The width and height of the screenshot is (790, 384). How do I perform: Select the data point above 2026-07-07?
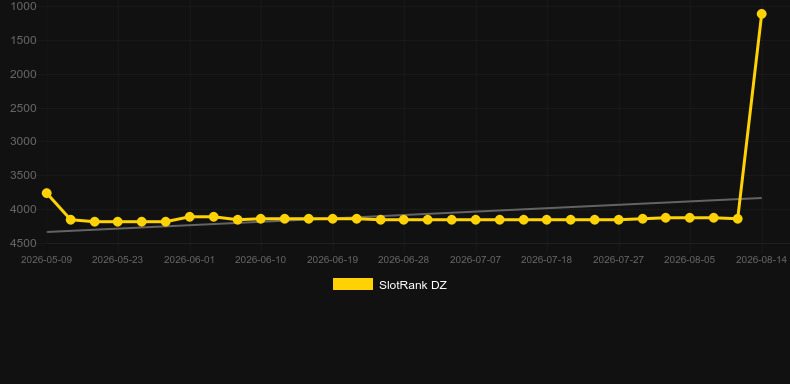coord(476,220)
